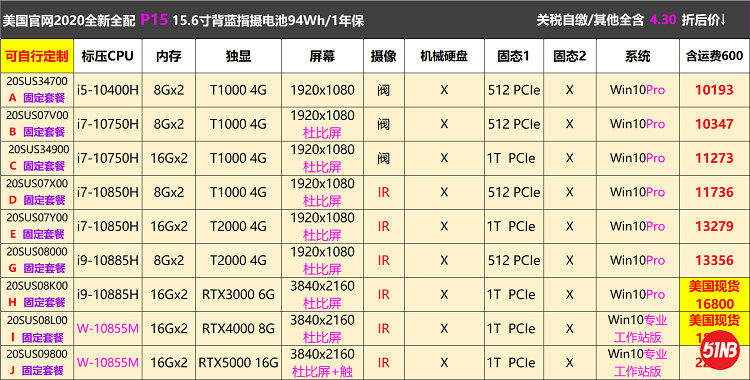Image resolution: width=750 pixels, height=380 pixels.
Task: Select 3840x2160 in the 20SUS08K00 row
Action: (322, 286)
